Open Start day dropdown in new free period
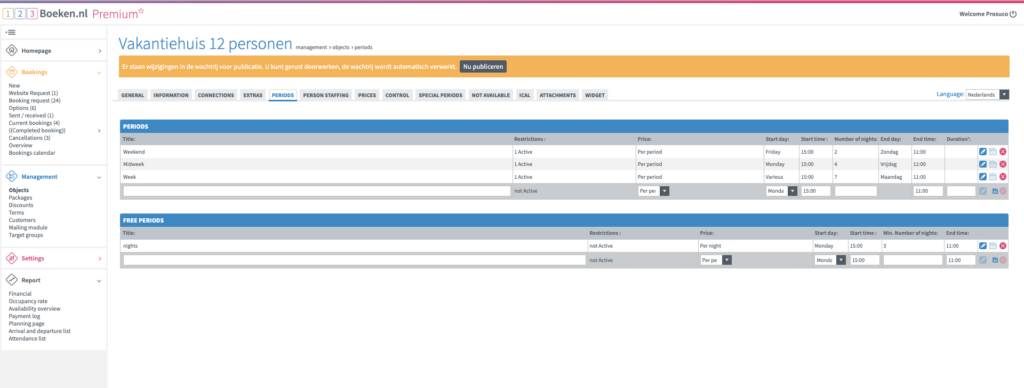1024x388 pixels. (830, 260)
